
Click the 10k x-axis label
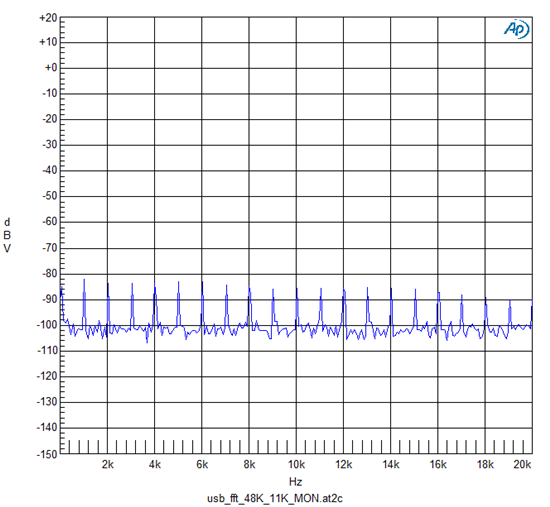(x=296, y=465)
